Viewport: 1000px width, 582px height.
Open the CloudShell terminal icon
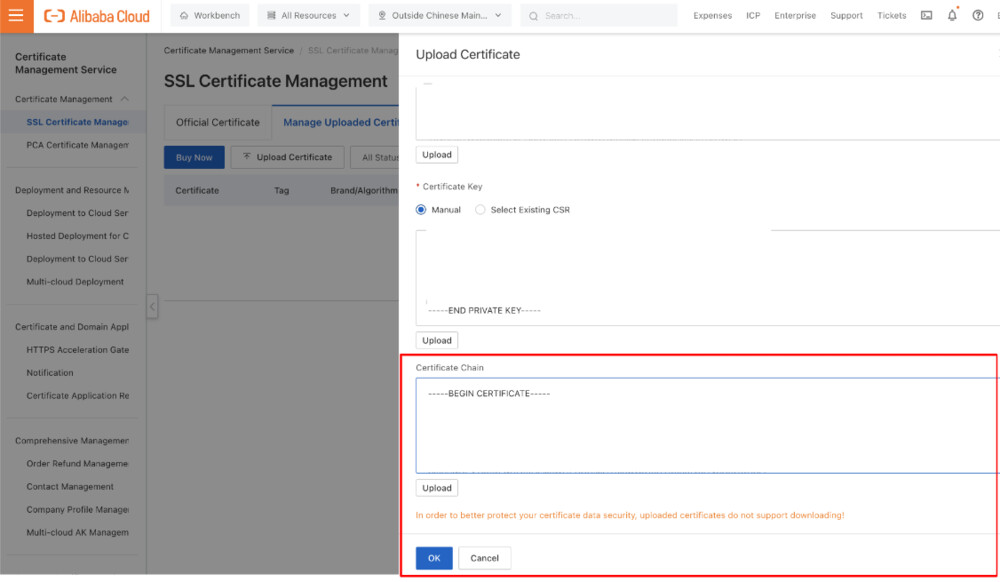926,15
